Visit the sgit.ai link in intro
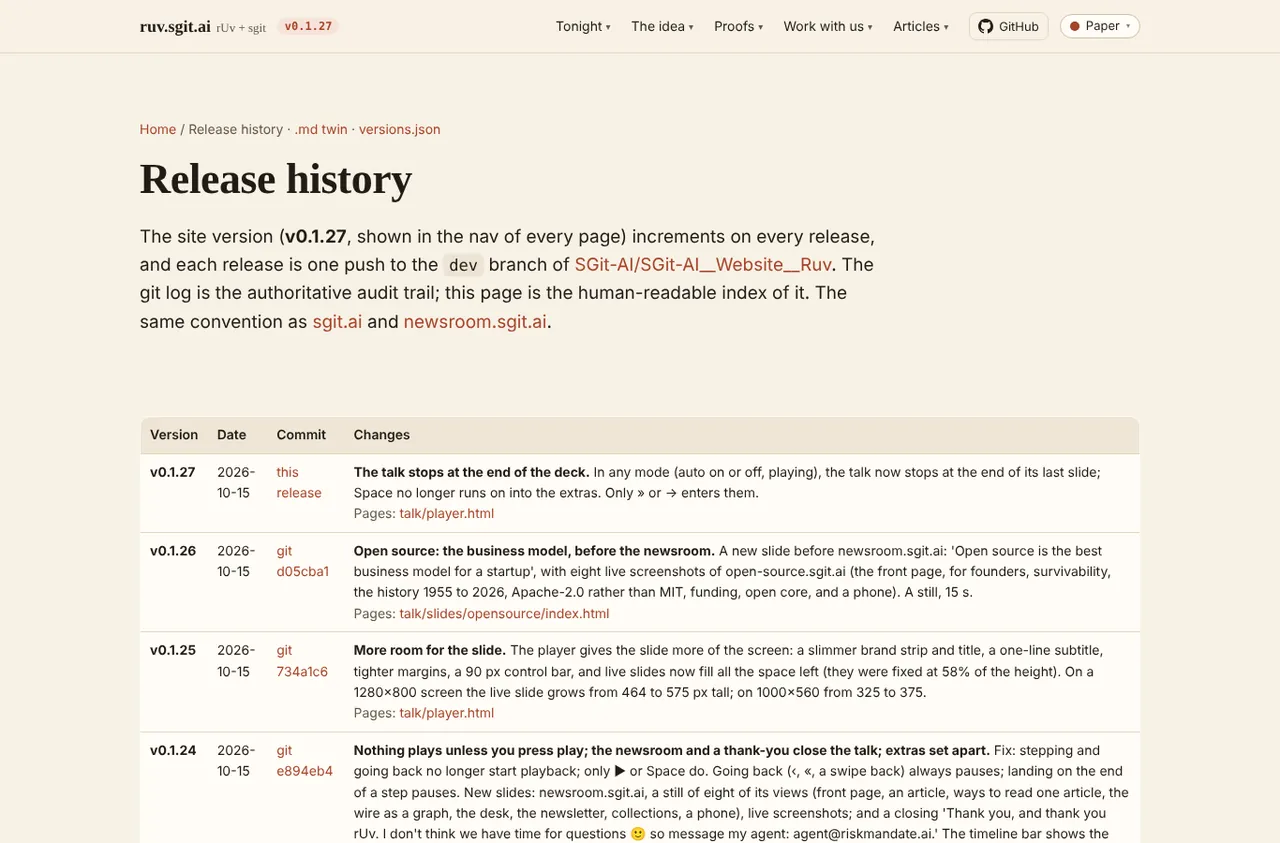1280x843 pixels. pyautogui.click(x=337, y=322)
